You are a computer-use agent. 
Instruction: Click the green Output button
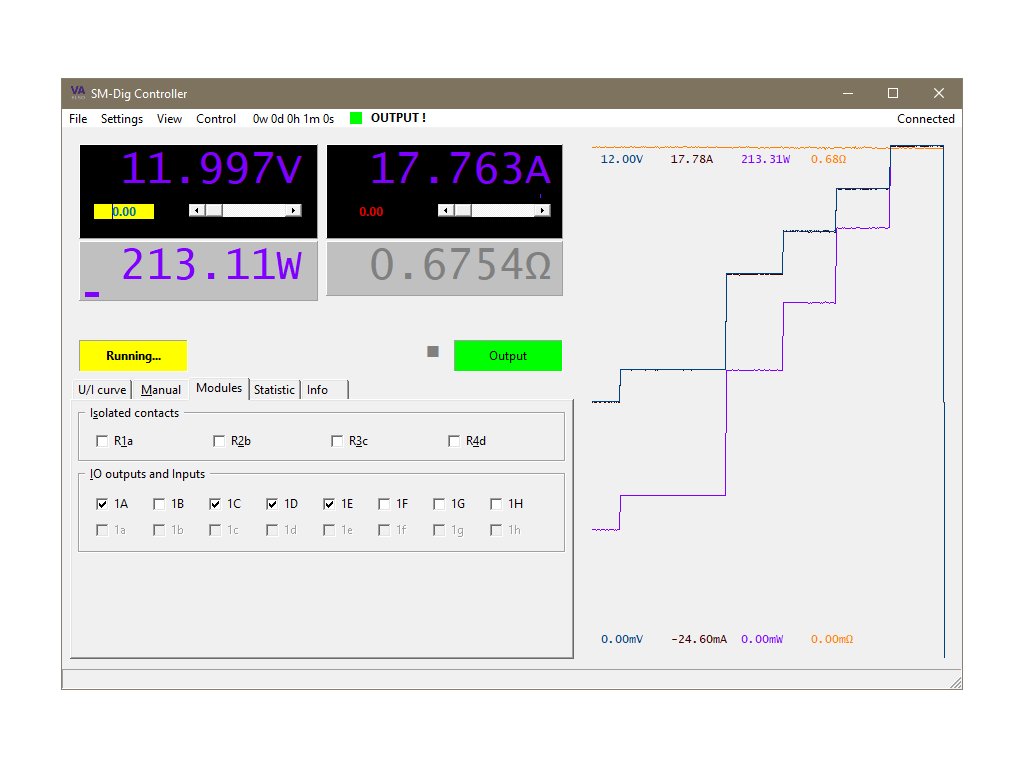(x=508, y=356)
